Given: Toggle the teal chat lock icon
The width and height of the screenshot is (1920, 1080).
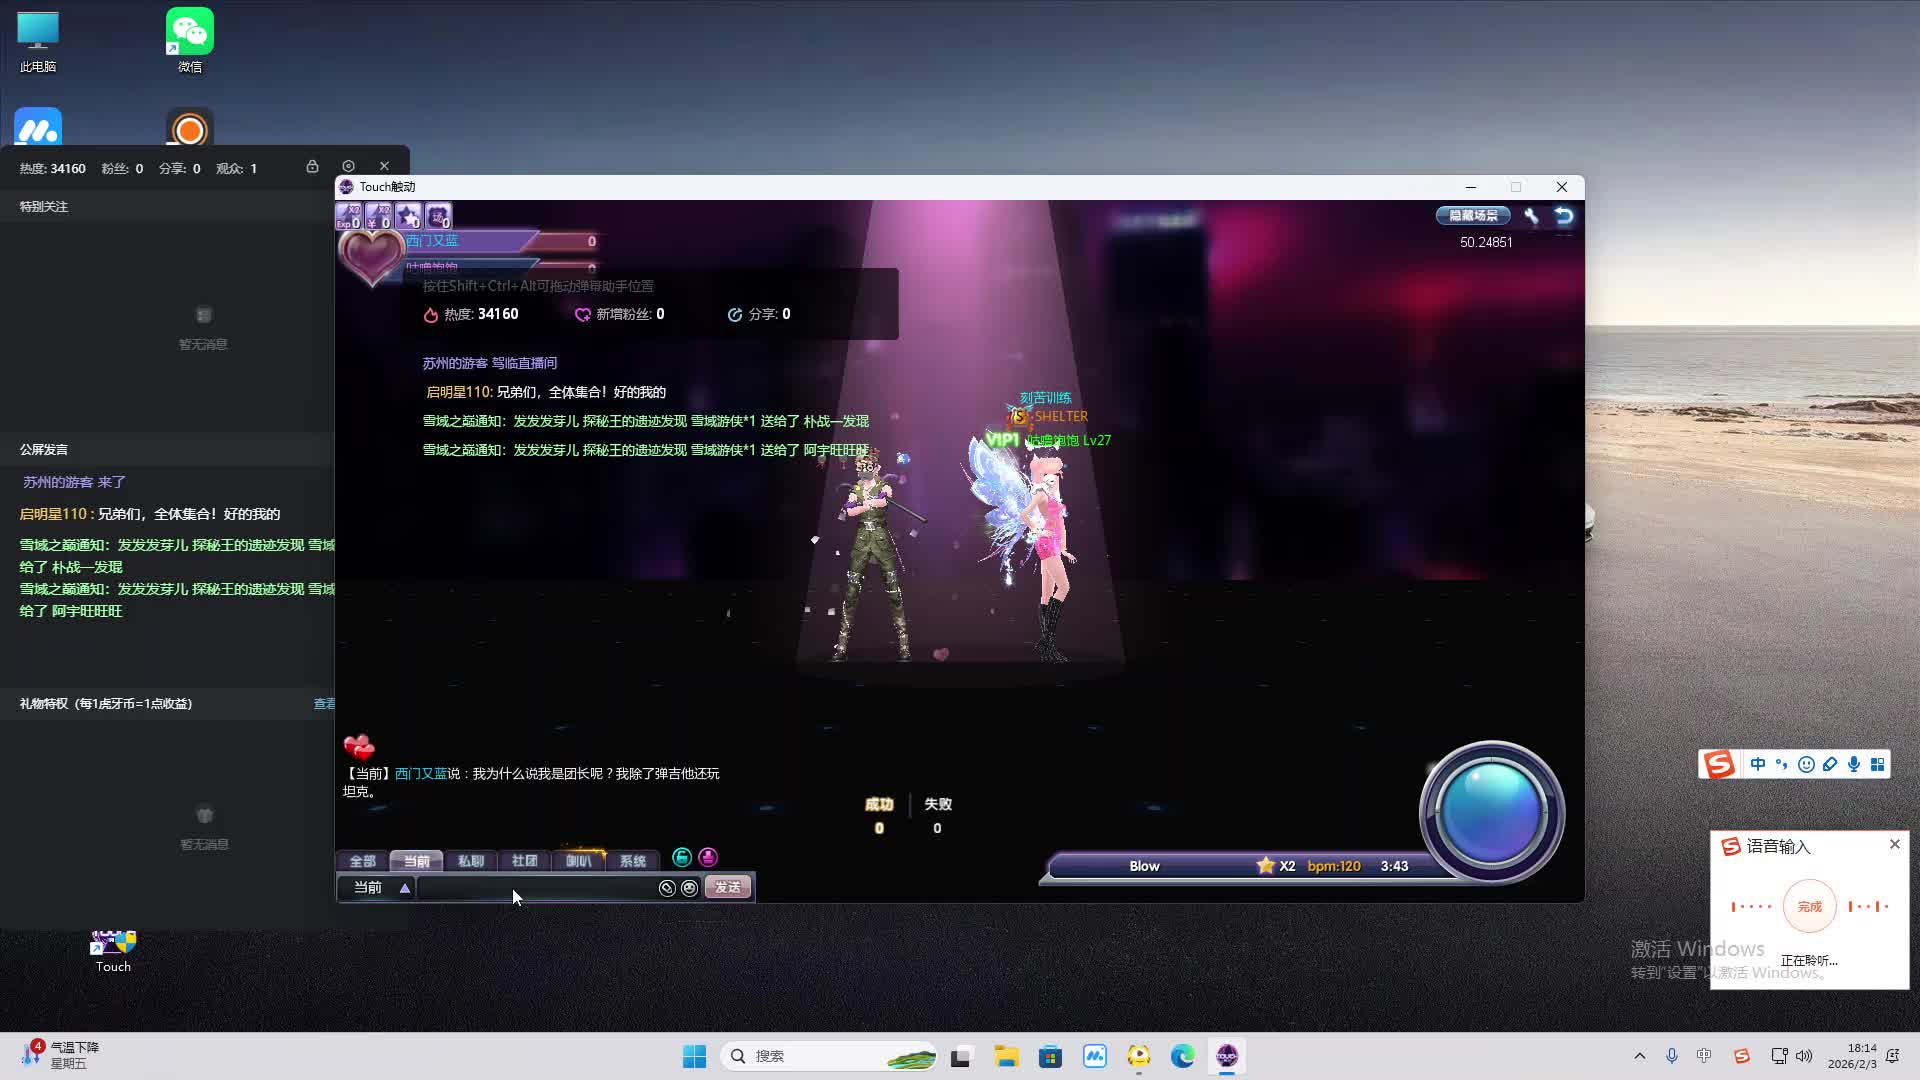Looking at the screenshot, I should tap(682, 857).
